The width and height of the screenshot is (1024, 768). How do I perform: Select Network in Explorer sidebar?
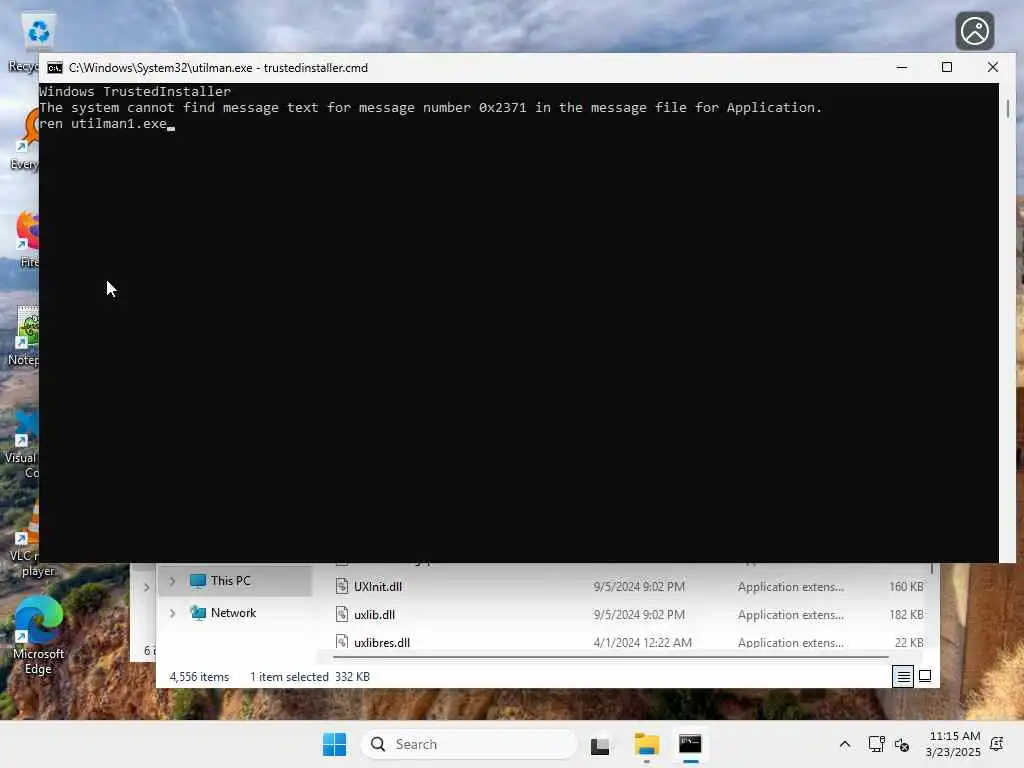[234, 613]
